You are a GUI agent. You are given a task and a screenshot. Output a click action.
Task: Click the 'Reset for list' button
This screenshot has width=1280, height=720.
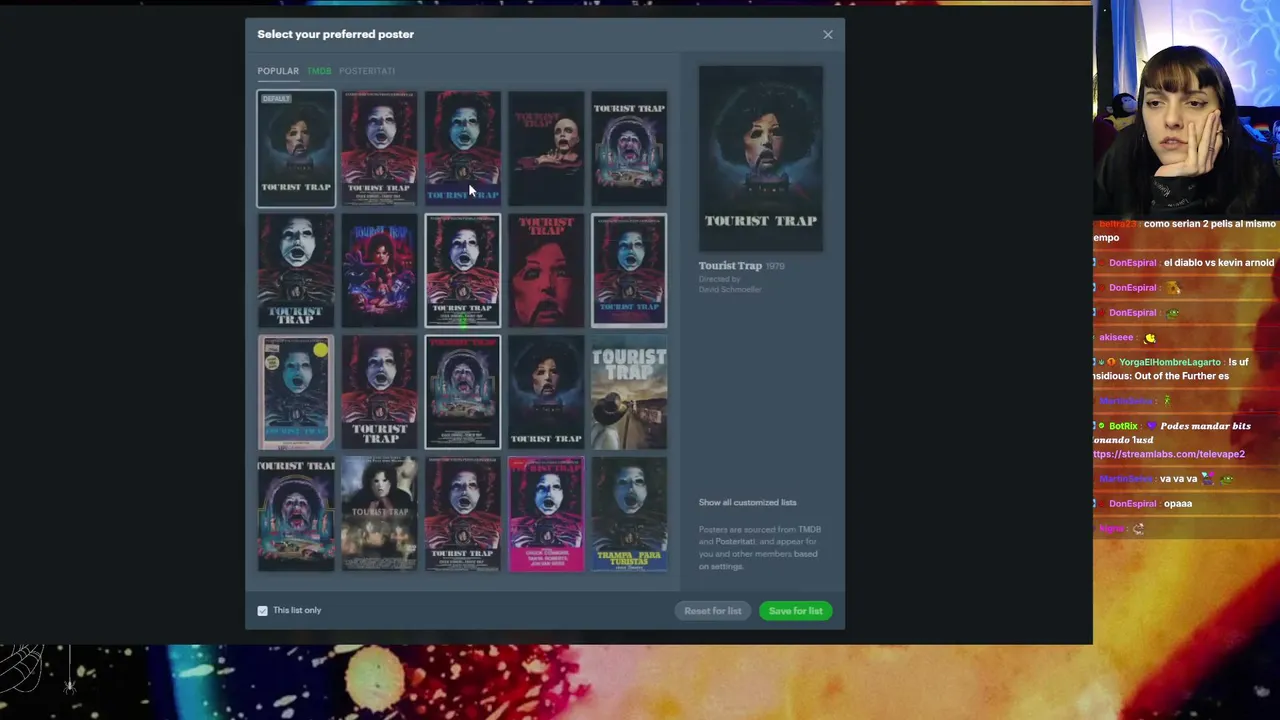coord(713,611)
